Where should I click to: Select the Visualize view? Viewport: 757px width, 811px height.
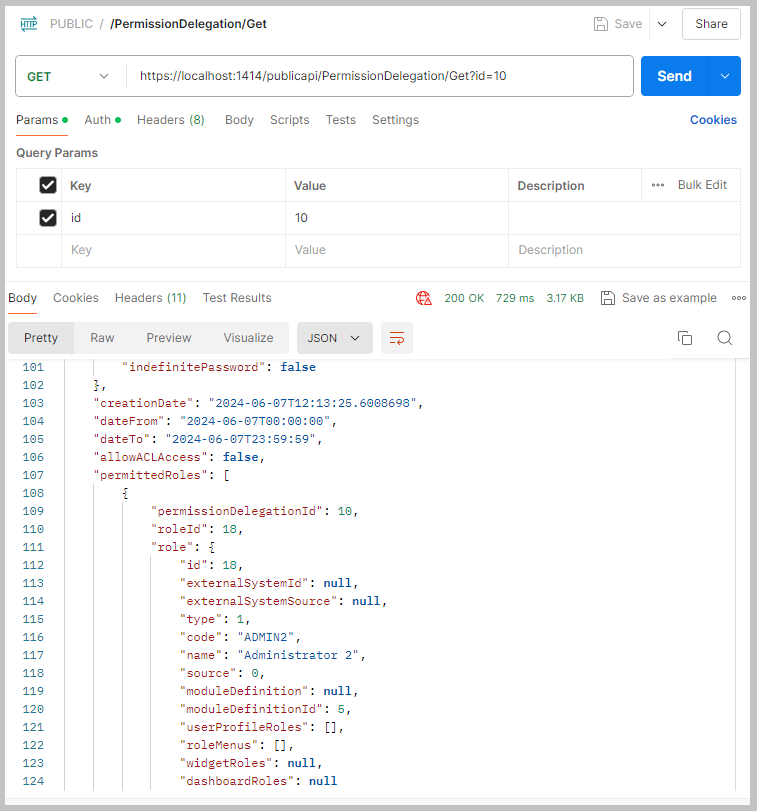click(x=248, y=338)
